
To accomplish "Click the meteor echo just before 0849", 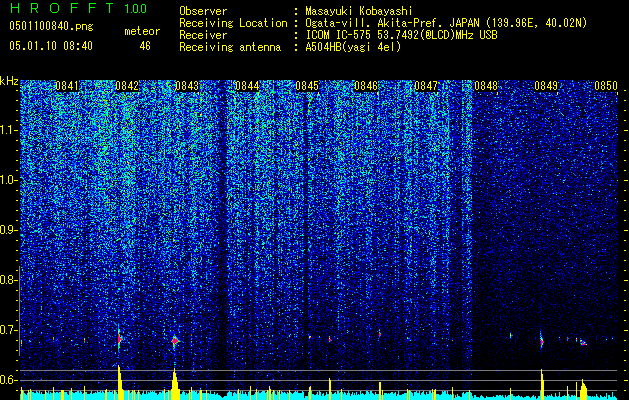I will point(542,341).
